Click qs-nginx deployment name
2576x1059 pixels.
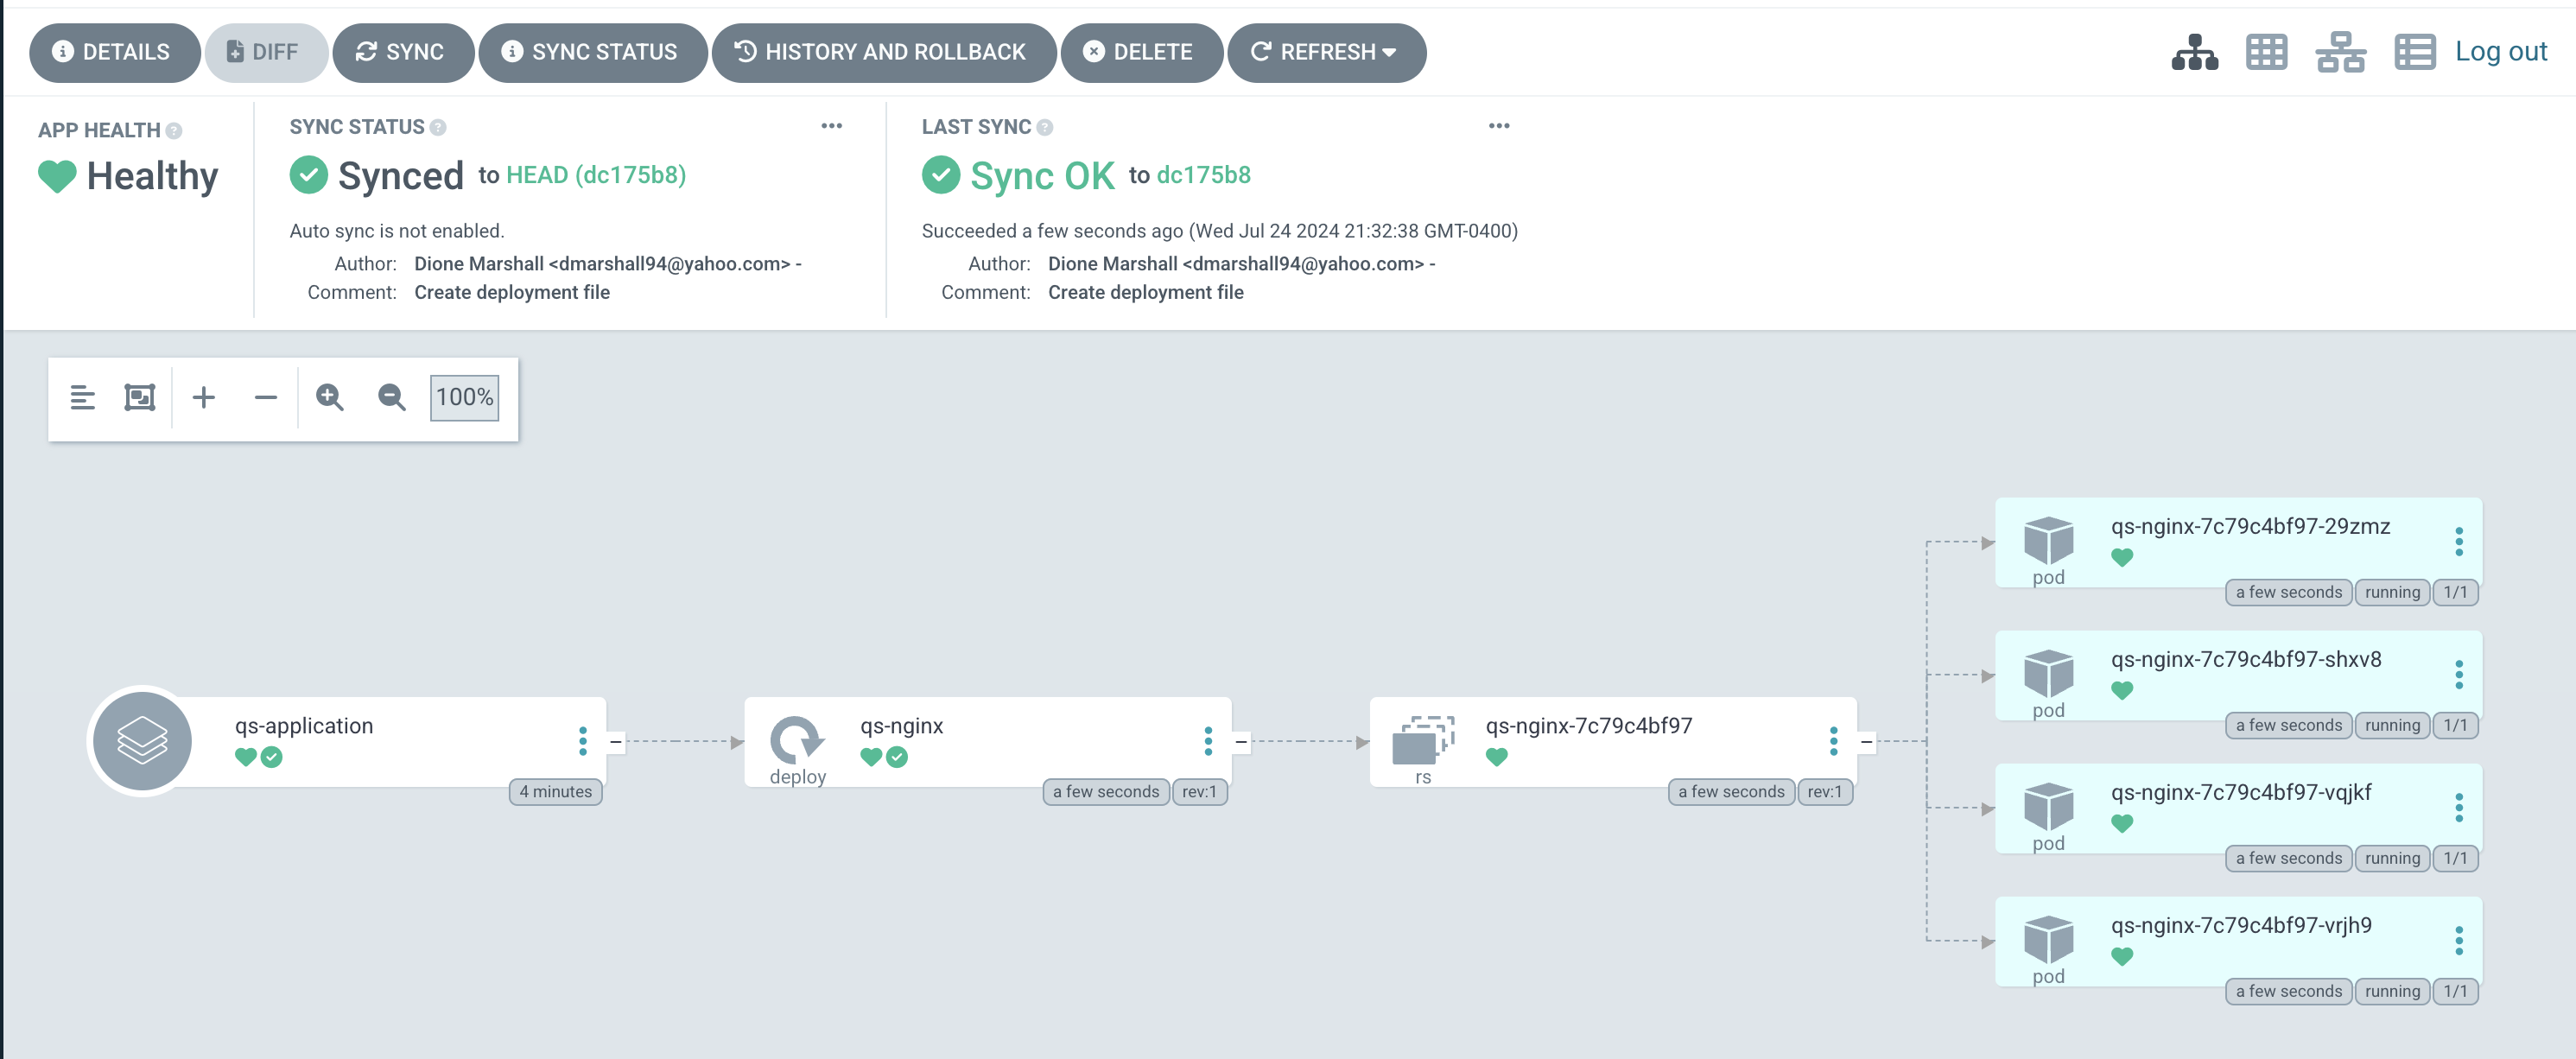tap(901, 726)
